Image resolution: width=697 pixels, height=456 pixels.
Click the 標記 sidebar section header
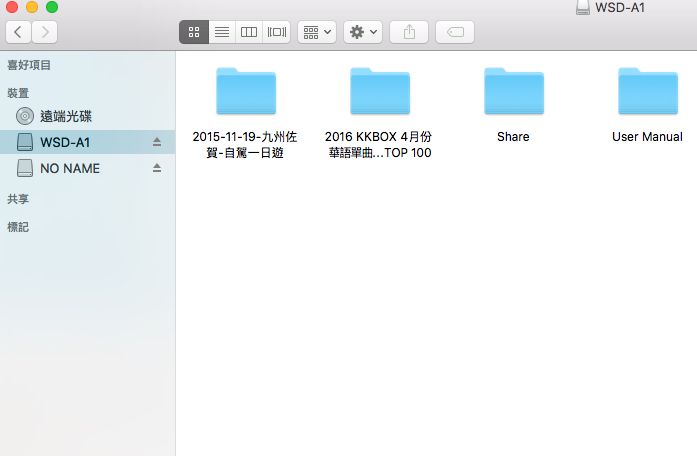click(x=18, y=227)
